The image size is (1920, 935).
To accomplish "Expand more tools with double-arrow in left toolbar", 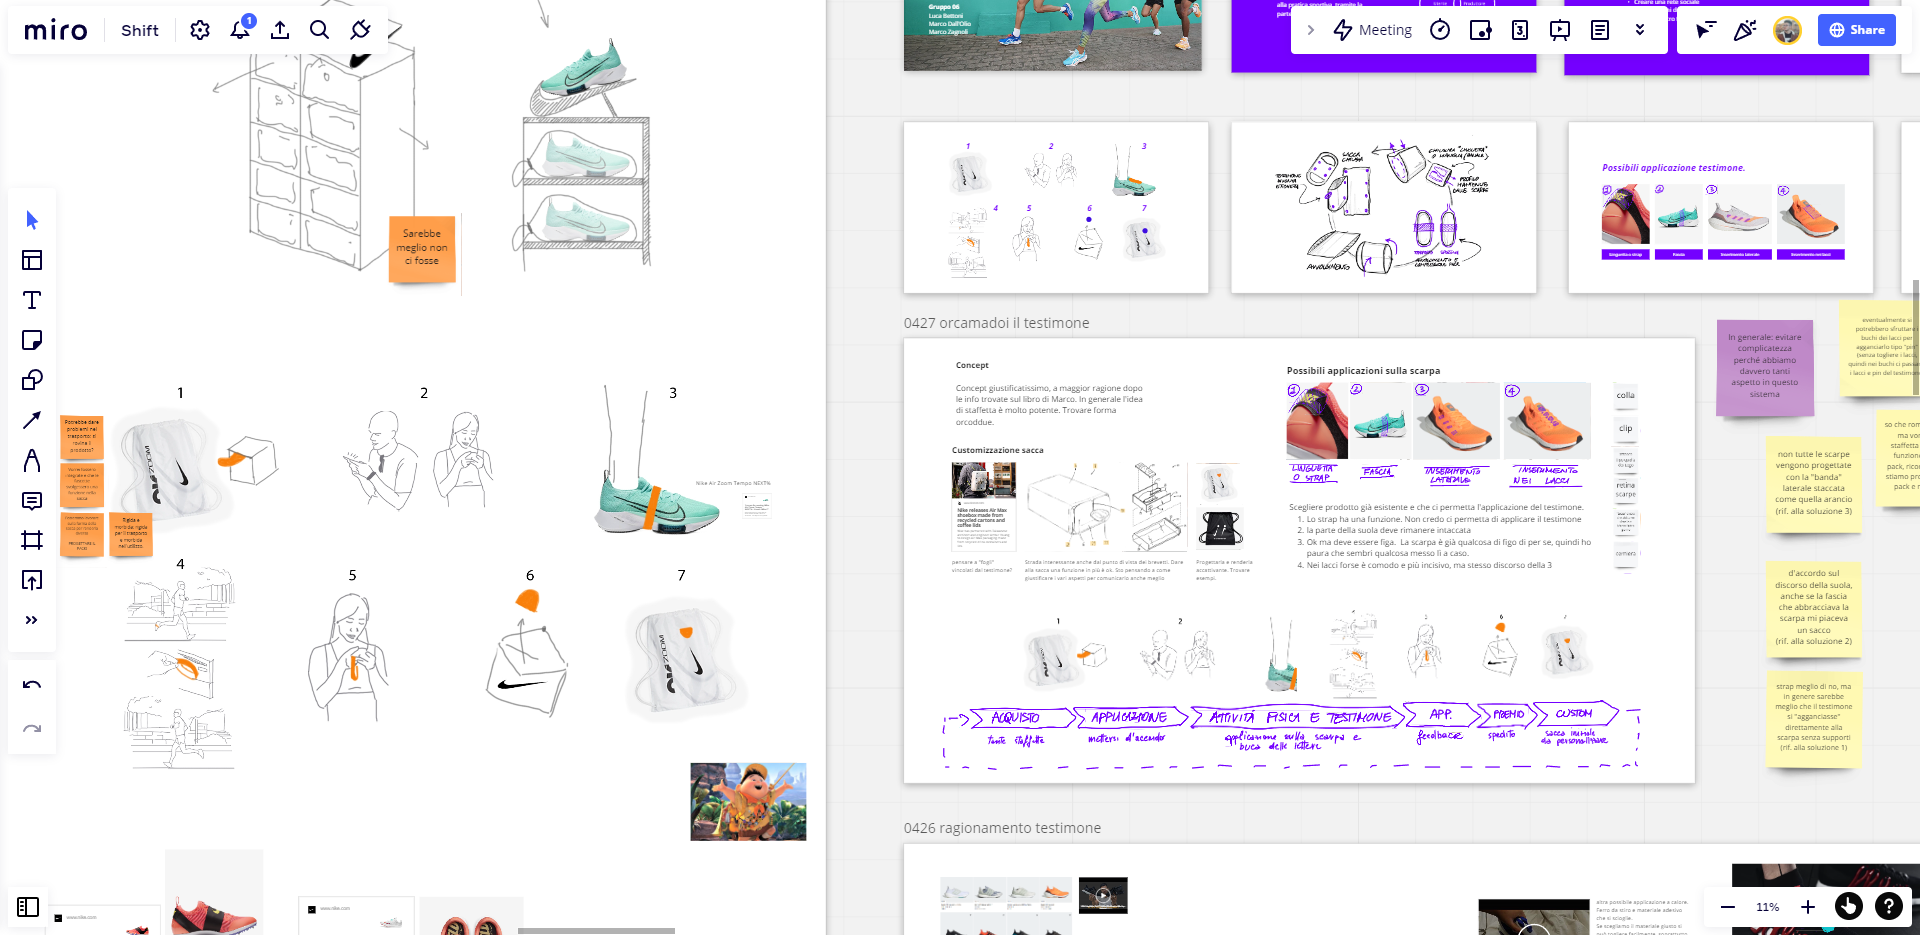I will click(x=32, y=620).
